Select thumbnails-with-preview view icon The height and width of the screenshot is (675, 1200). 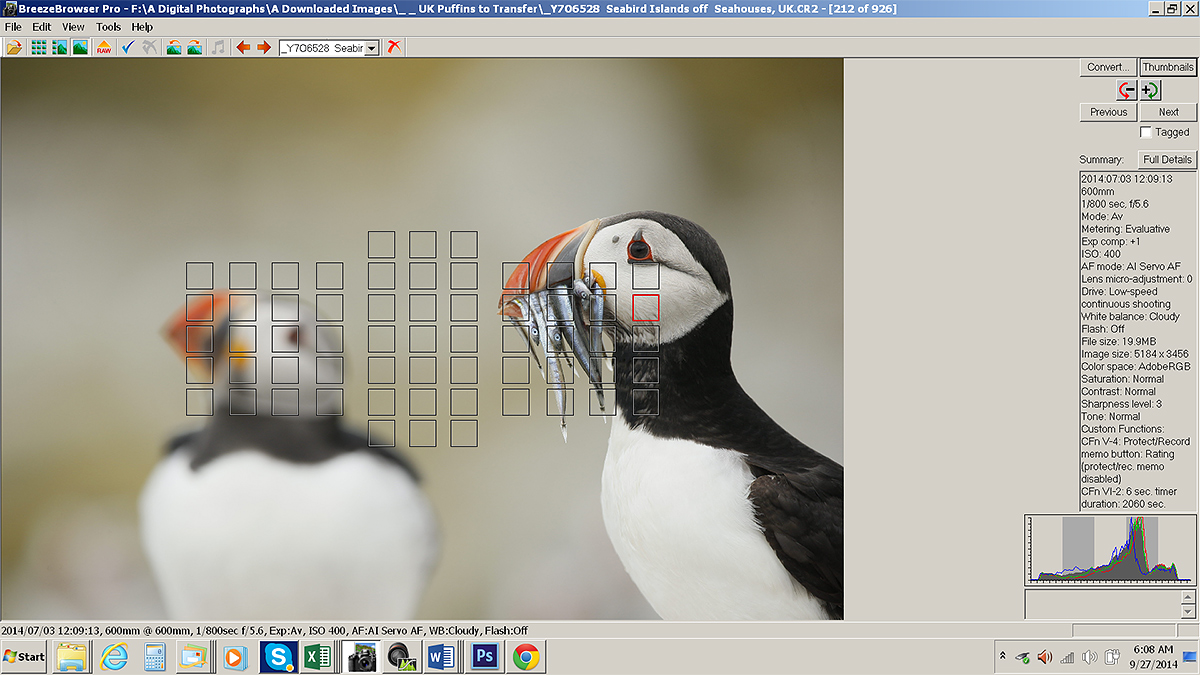coord(59,47)
